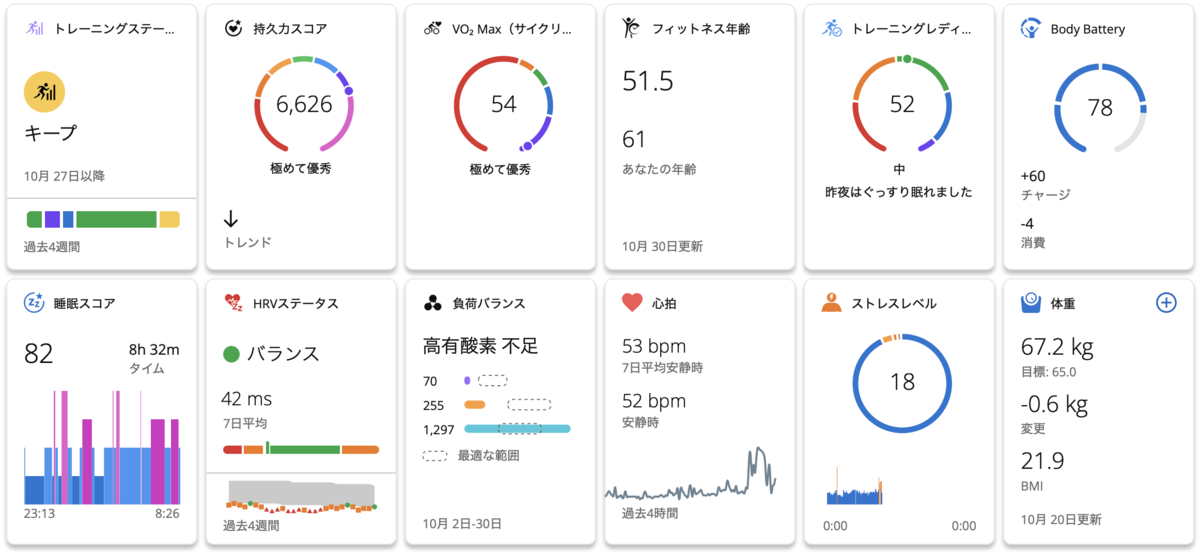Click the 53 bpm 7-day resting value

(x=654, y=346)
